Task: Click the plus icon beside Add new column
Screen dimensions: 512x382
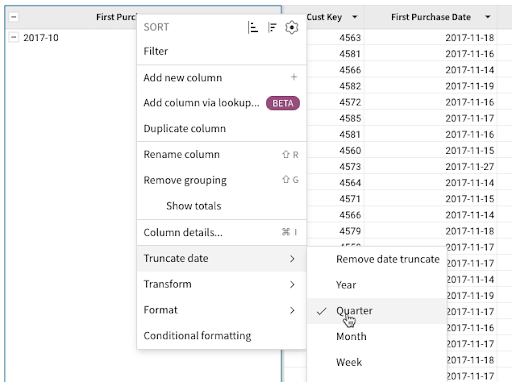Action: tap(294, 77)
